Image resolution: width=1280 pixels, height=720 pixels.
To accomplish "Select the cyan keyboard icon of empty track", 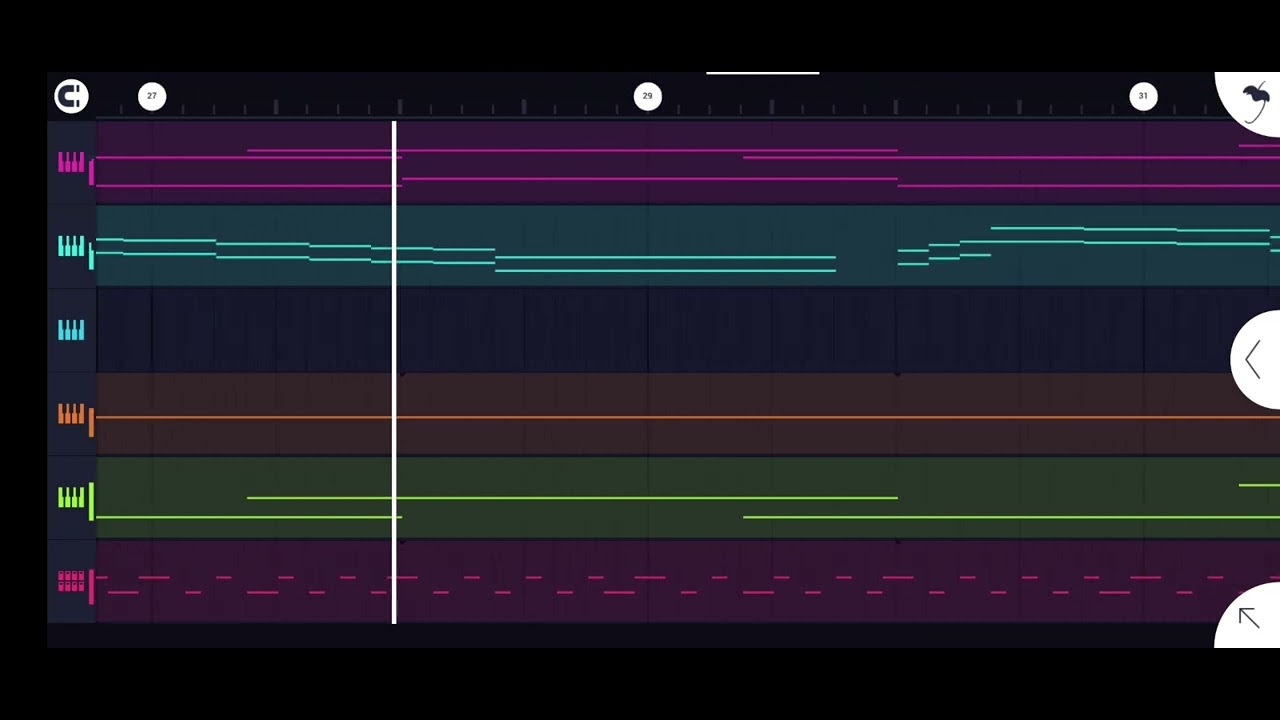I will 71,330.
